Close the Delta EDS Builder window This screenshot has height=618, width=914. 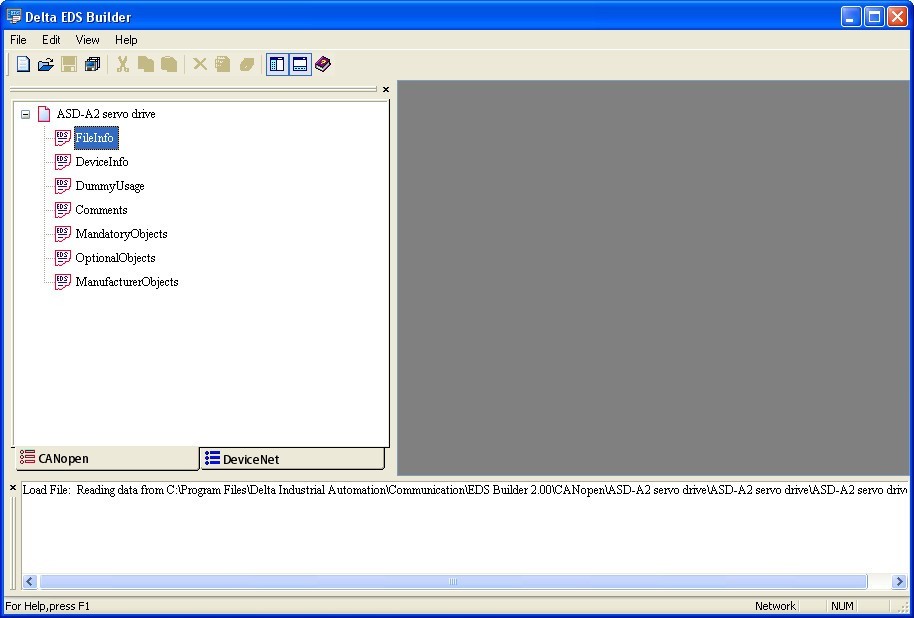point(898,16)
